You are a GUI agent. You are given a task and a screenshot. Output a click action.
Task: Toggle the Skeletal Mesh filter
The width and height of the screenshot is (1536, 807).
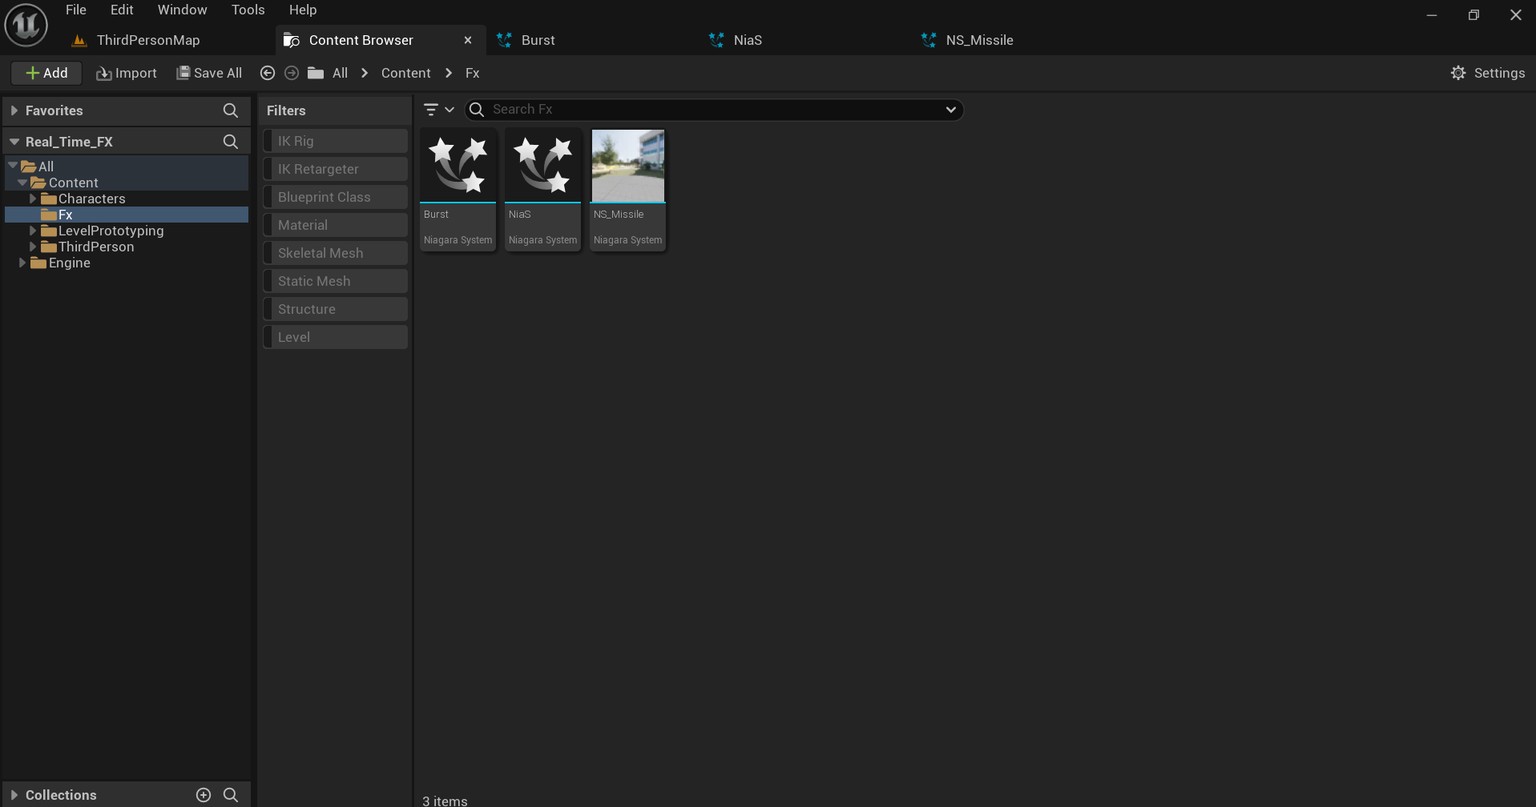pyautogui.click(x=335, y=253)
